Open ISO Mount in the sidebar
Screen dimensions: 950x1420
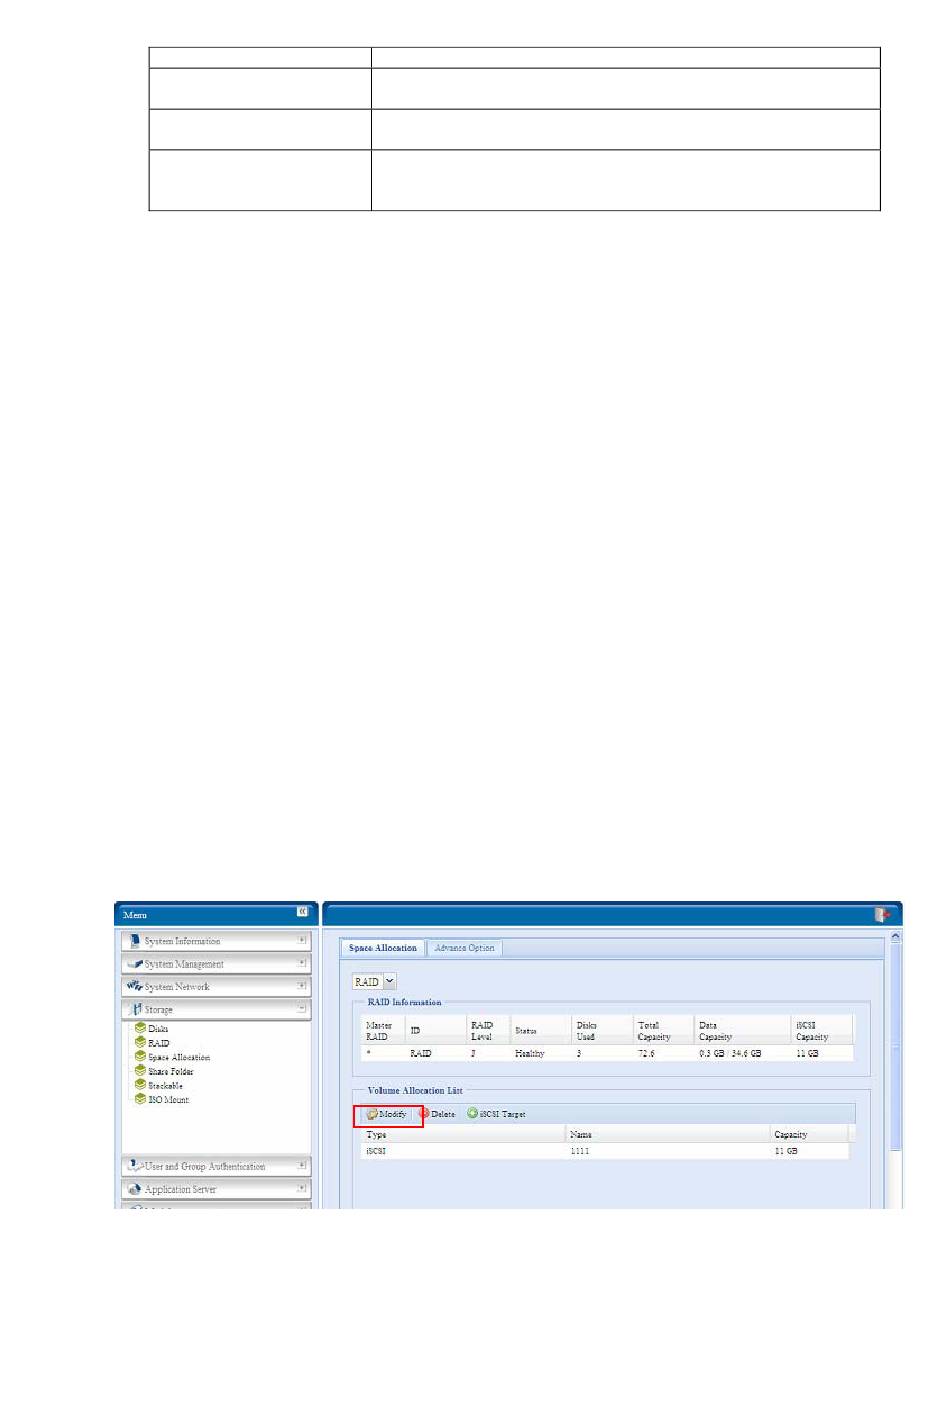click(168, 1099)
